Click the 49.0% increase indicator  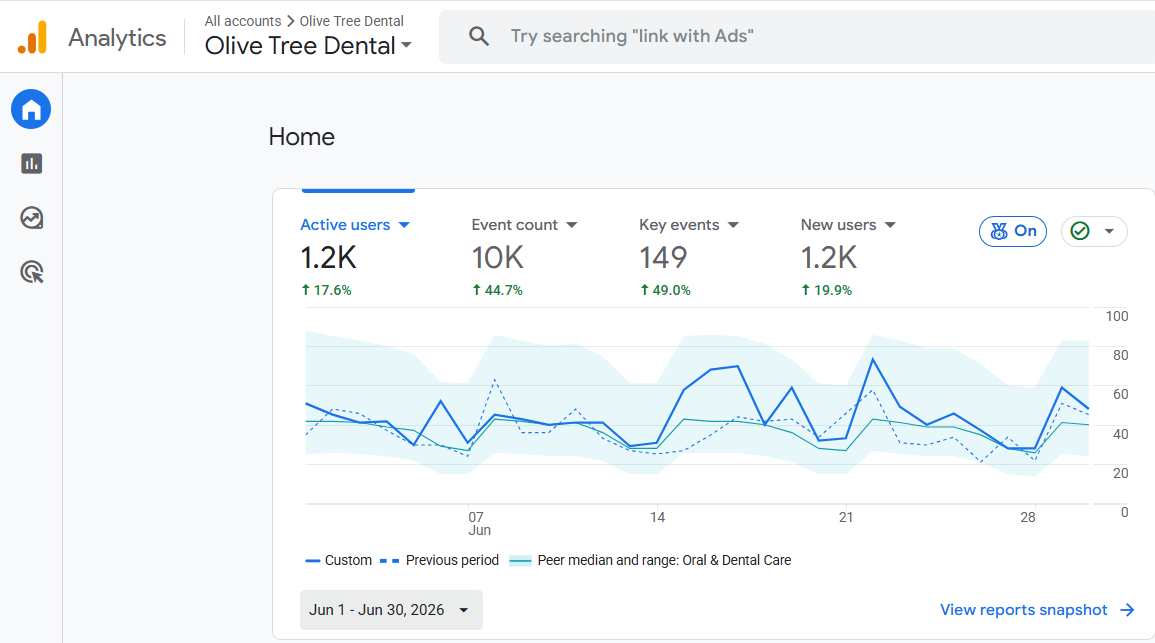[665, 290]
